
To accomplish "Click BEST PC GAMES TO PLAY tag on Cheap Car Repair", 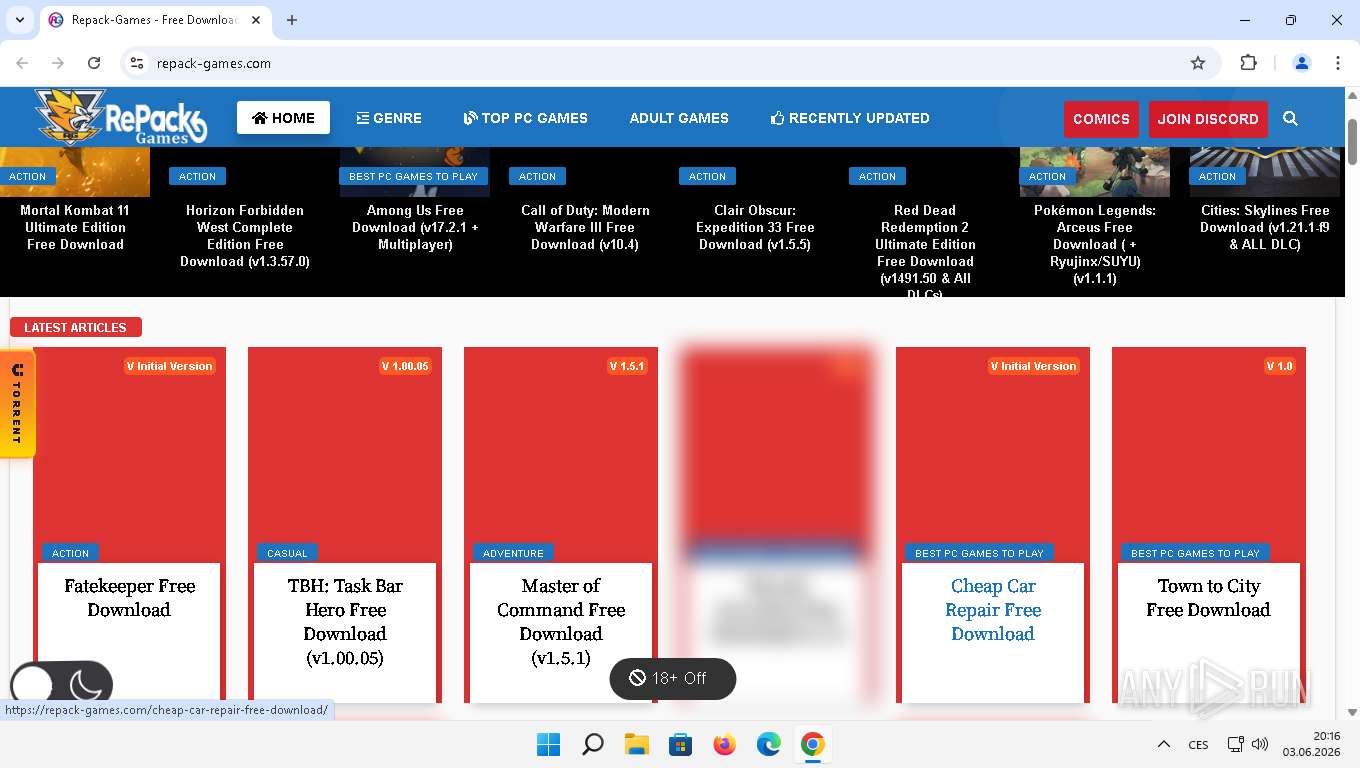I will point(979,553).
